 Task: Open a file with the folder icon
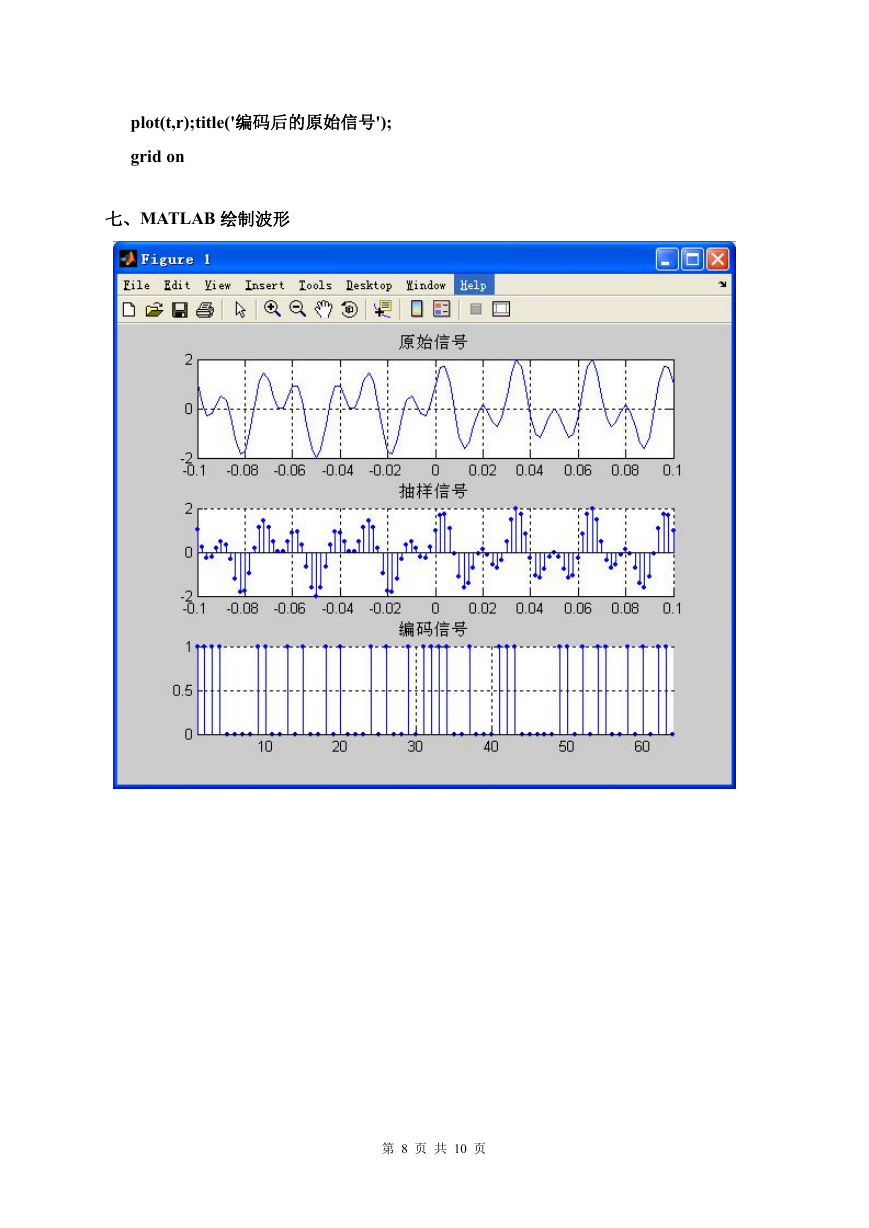(x=154, y=310)
